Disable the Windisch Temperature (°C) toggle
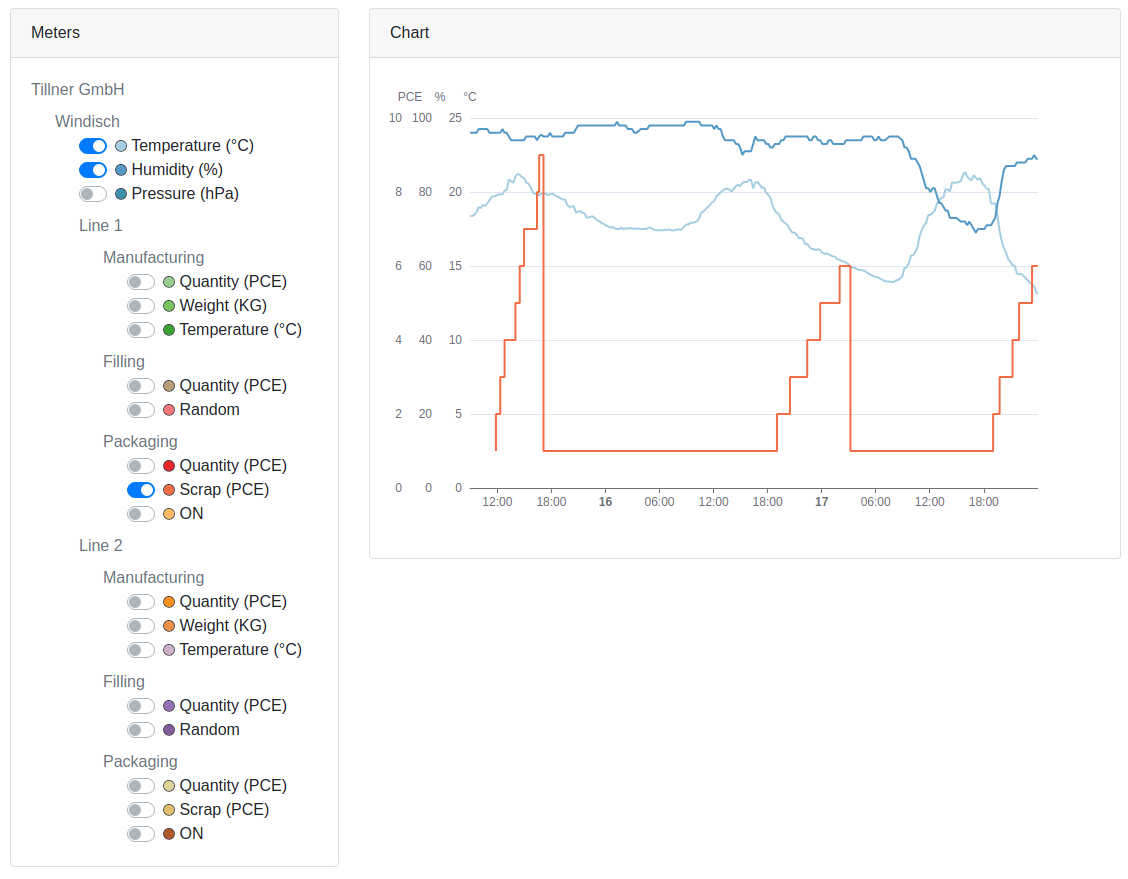The image size is (1128, 879). click(93, 146)
